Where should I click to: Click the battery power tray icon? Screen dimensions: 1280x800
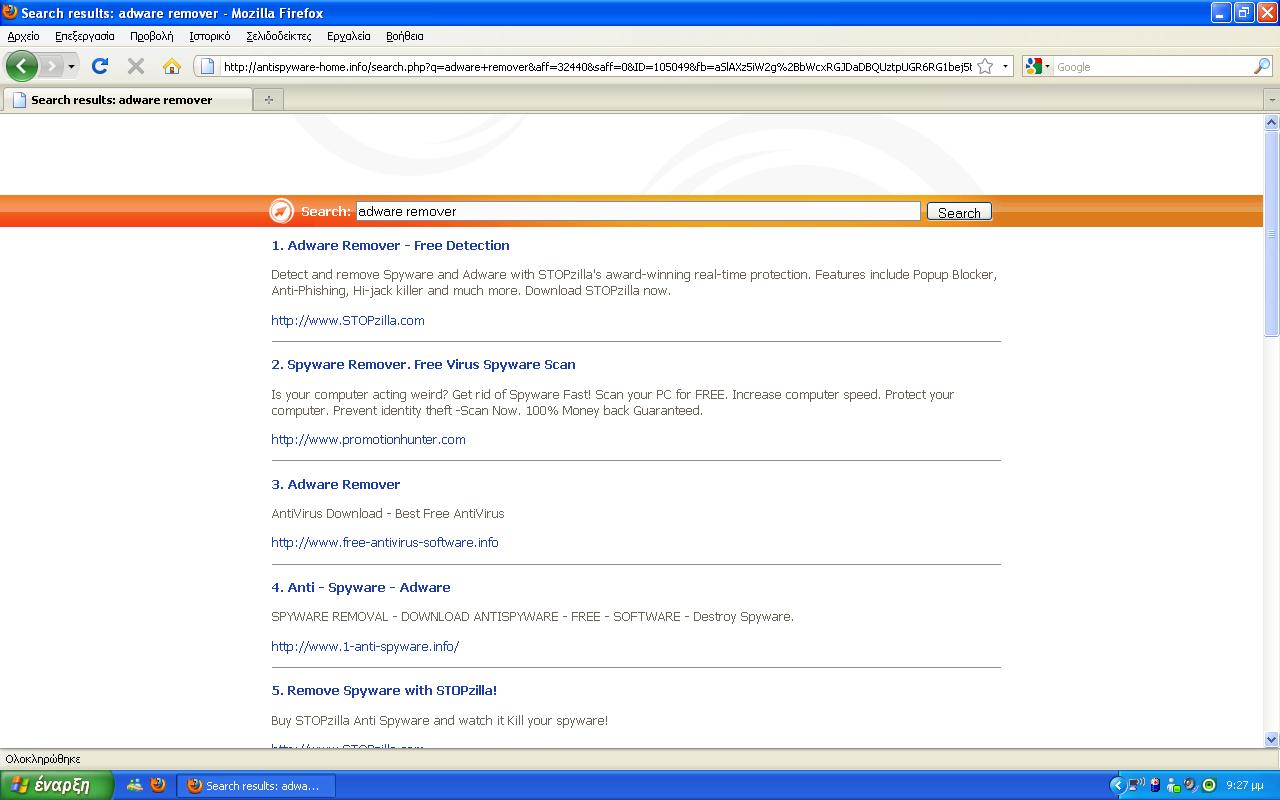(1156, 785)
